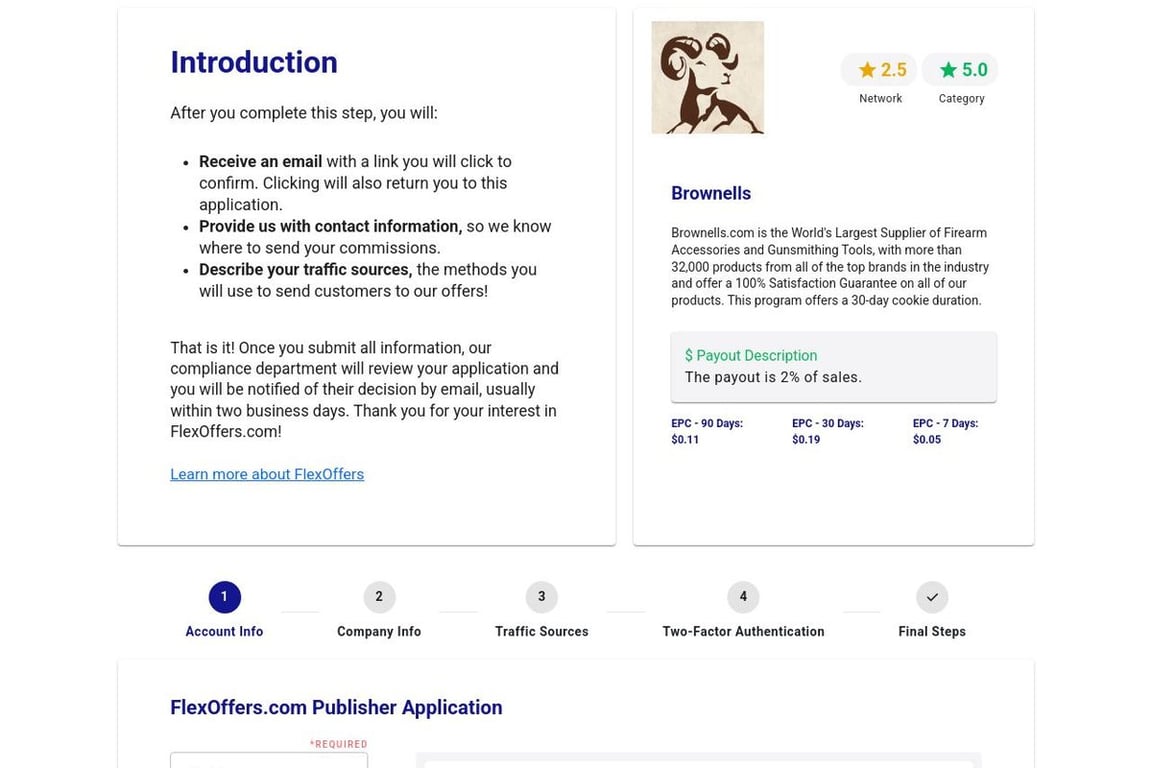1152x768 pixels.
Task: Click the Category rating star icon
Action: [948, 70]
